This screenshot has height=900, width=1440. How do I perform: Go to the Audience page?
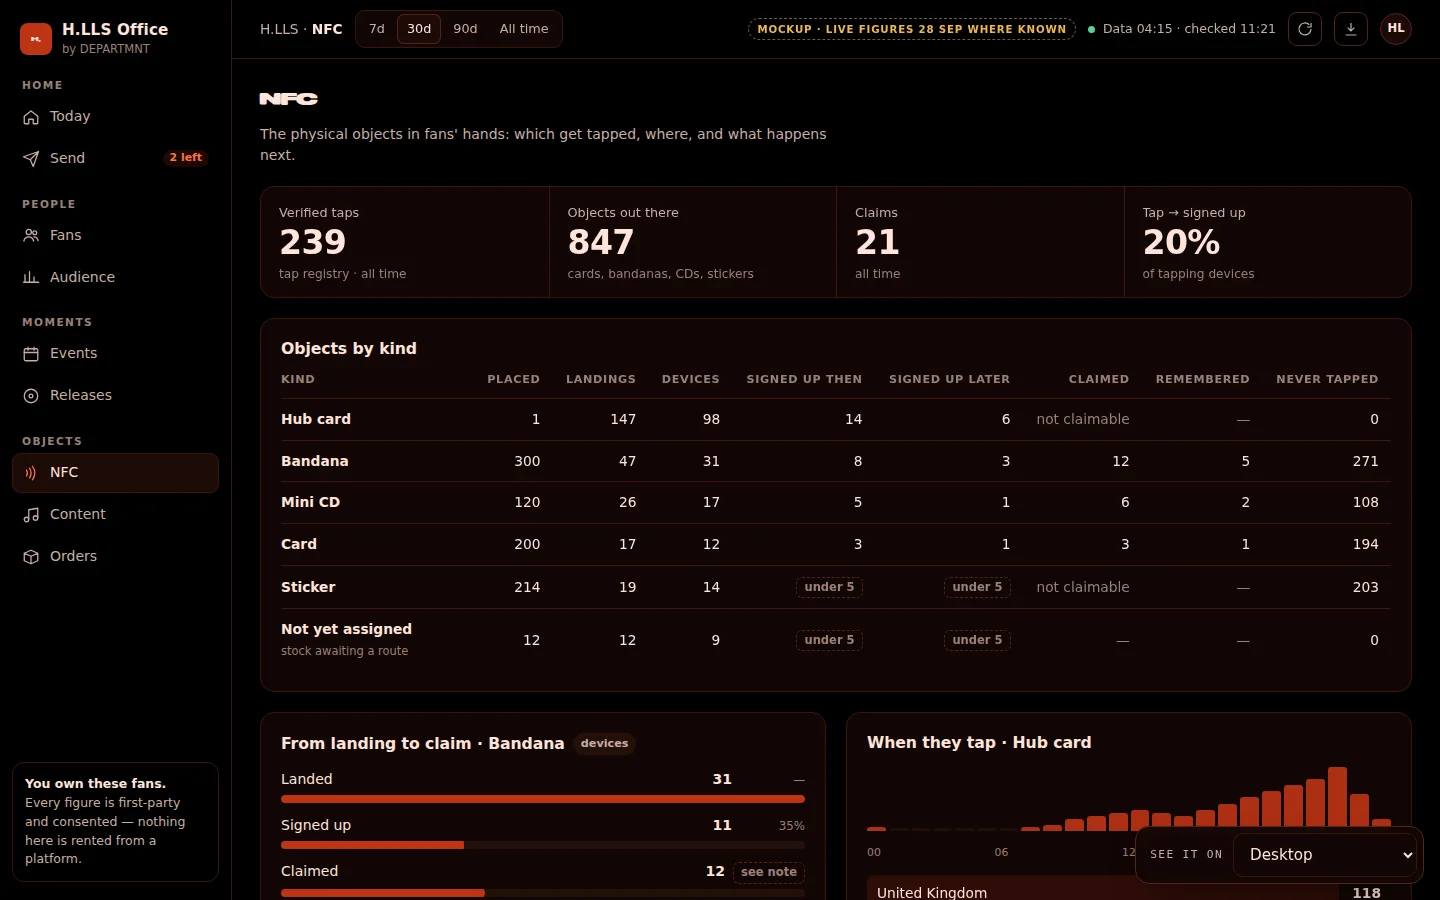tap(115, 278)
